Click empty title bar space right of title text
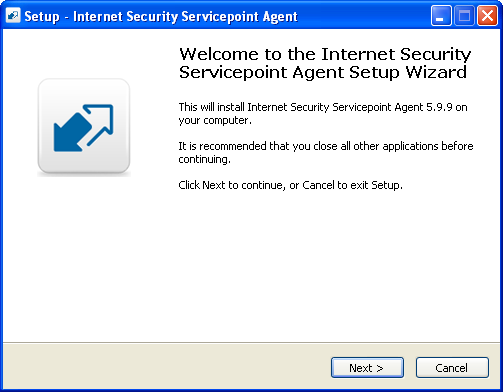This screenshot has height=392, width=503. [x=363, y=16]
